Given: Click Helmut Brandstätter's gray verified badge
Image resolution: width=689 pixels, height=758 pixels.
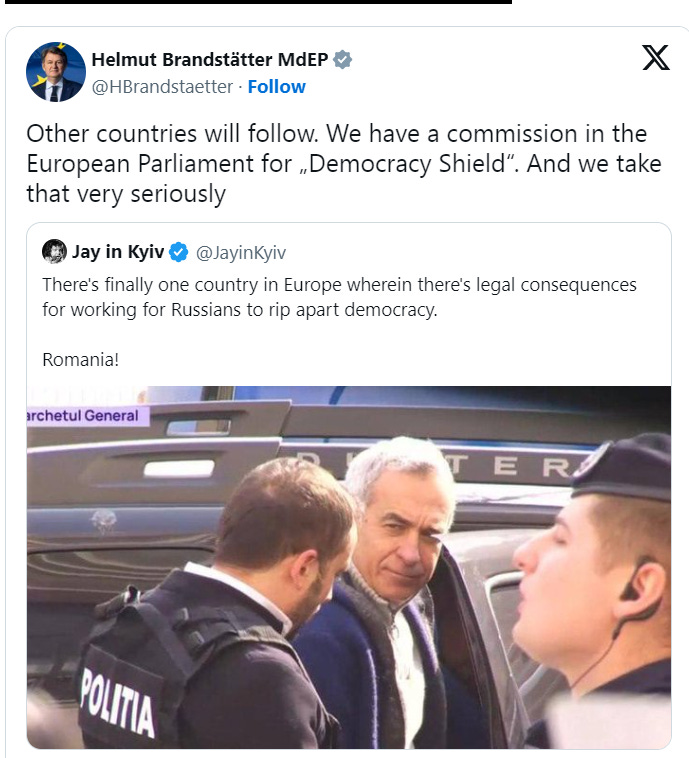Looking at the screenshot, I should click(342, 59).
